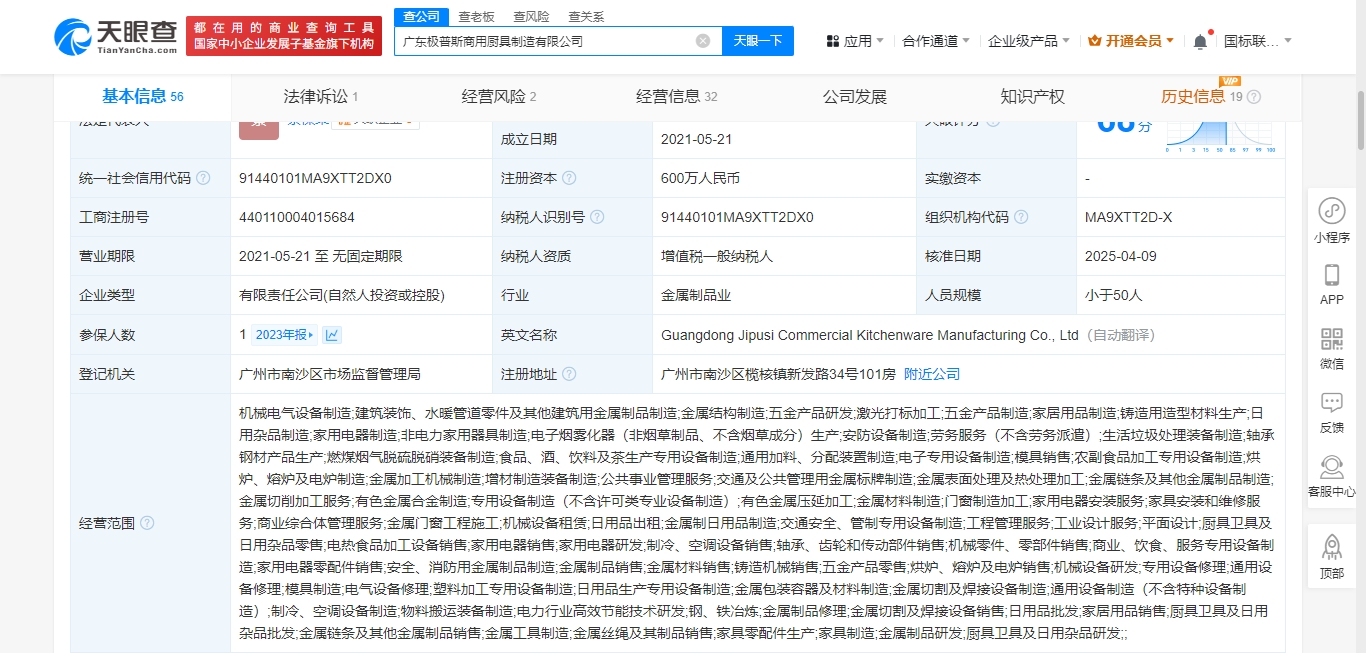Open the 知识产权 tab
The image size is (1366, 653).
(x=1033, y=97)
